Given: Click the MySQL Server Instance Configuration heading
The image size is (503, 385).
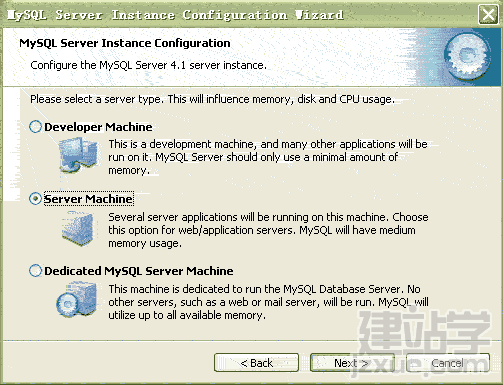Looking at the screenshot, I should click(x=125, y=43).
